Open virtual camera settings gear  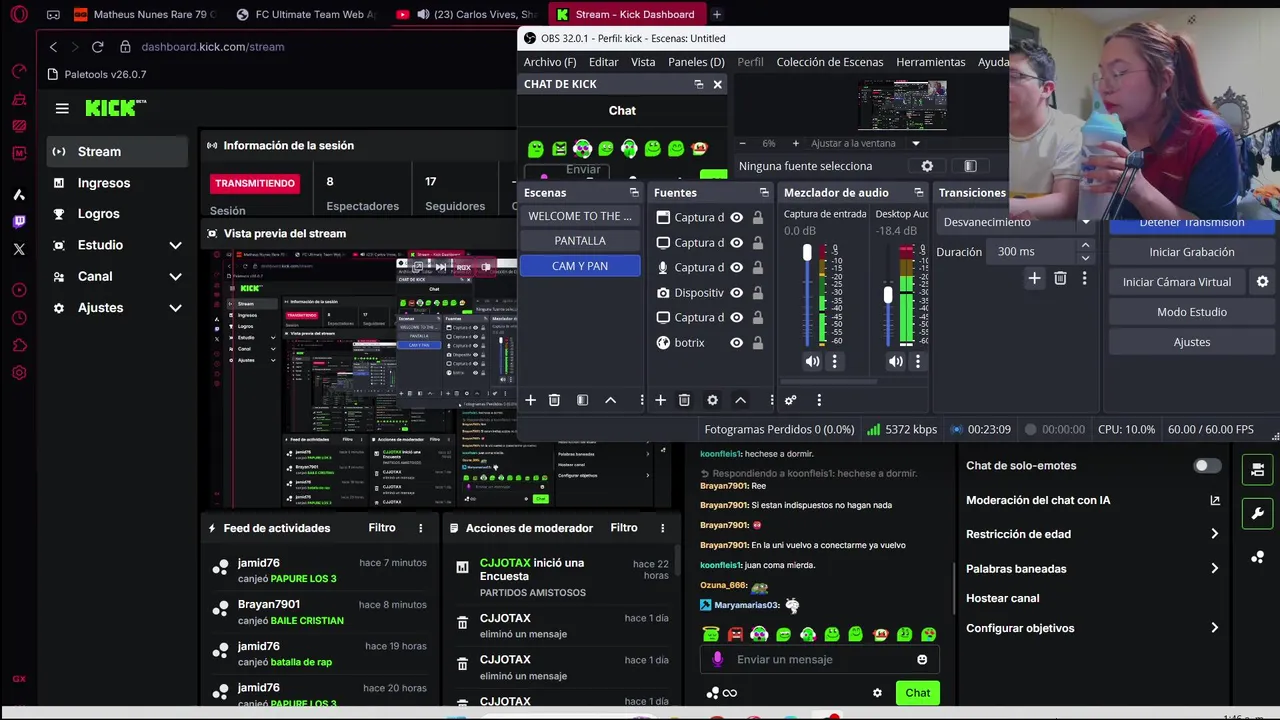click(1262, 282)
